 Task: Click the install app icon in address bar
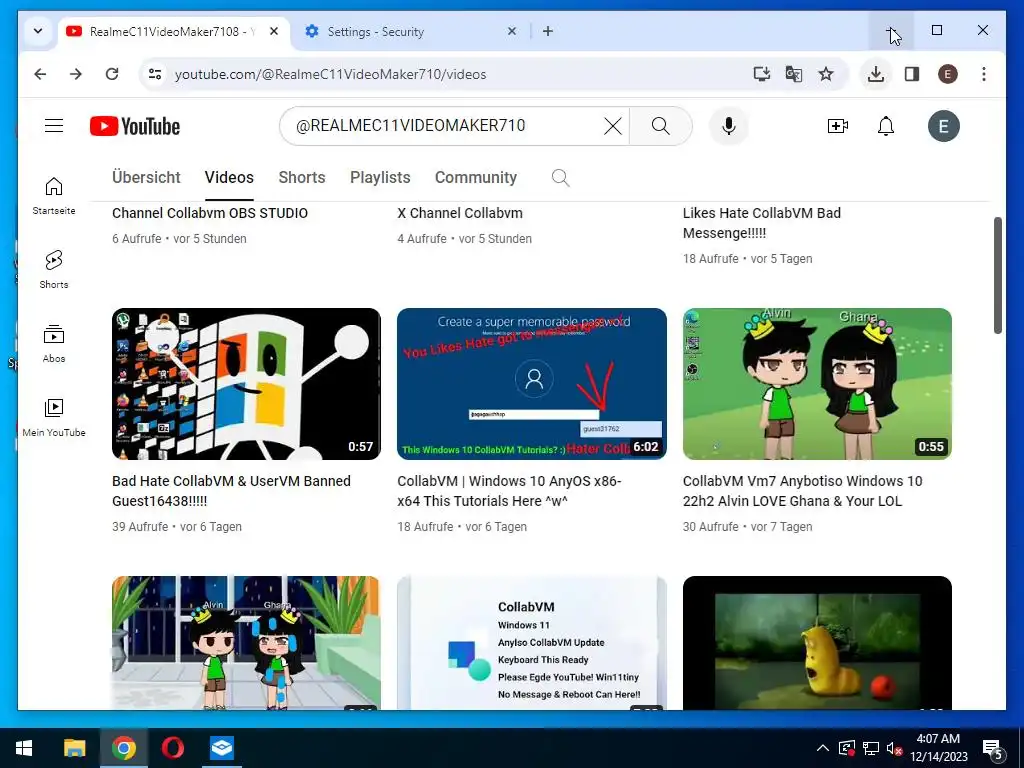761,74
